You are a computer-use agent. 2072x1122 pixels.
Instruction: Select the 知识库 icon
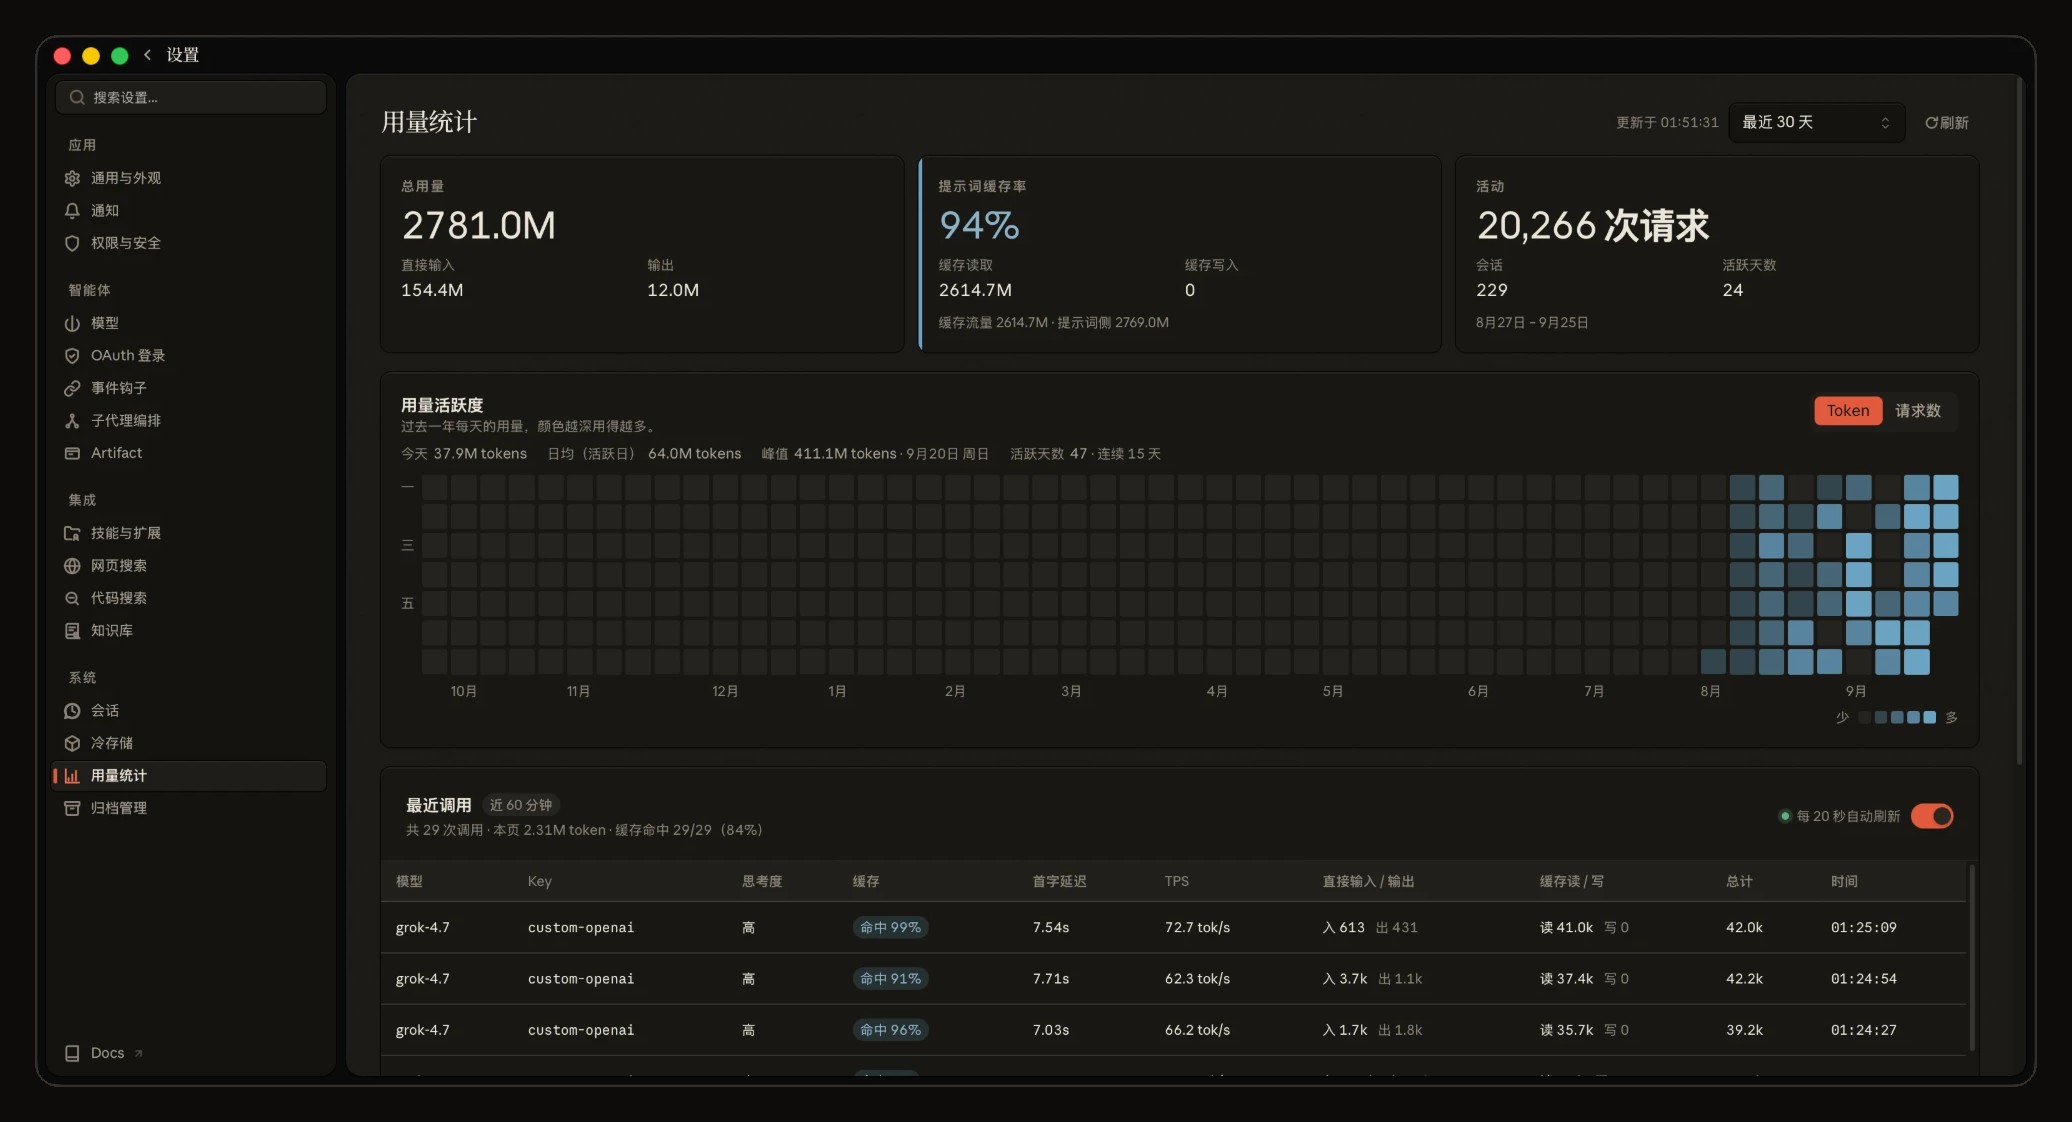72,631
